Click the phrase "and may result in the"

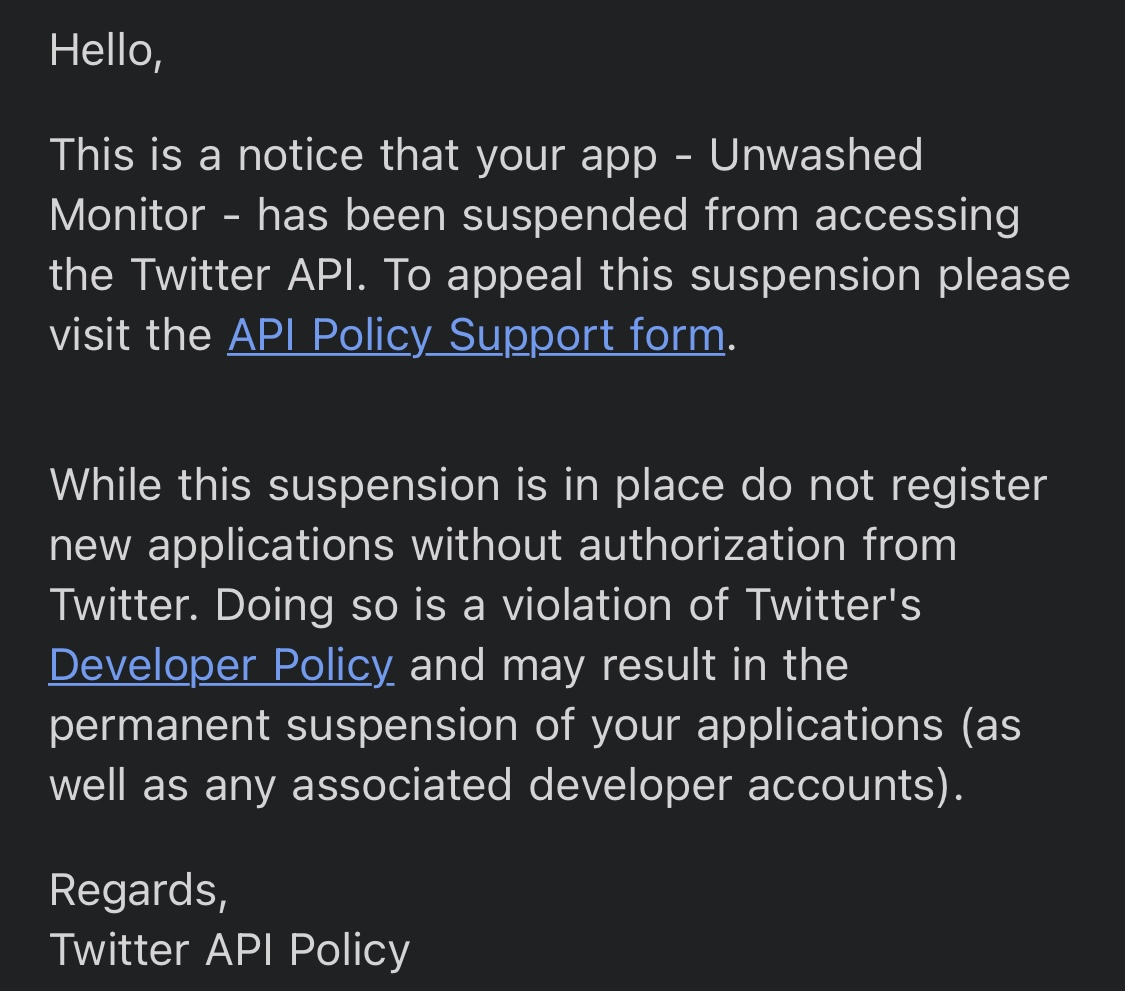(x=629, y=665)
